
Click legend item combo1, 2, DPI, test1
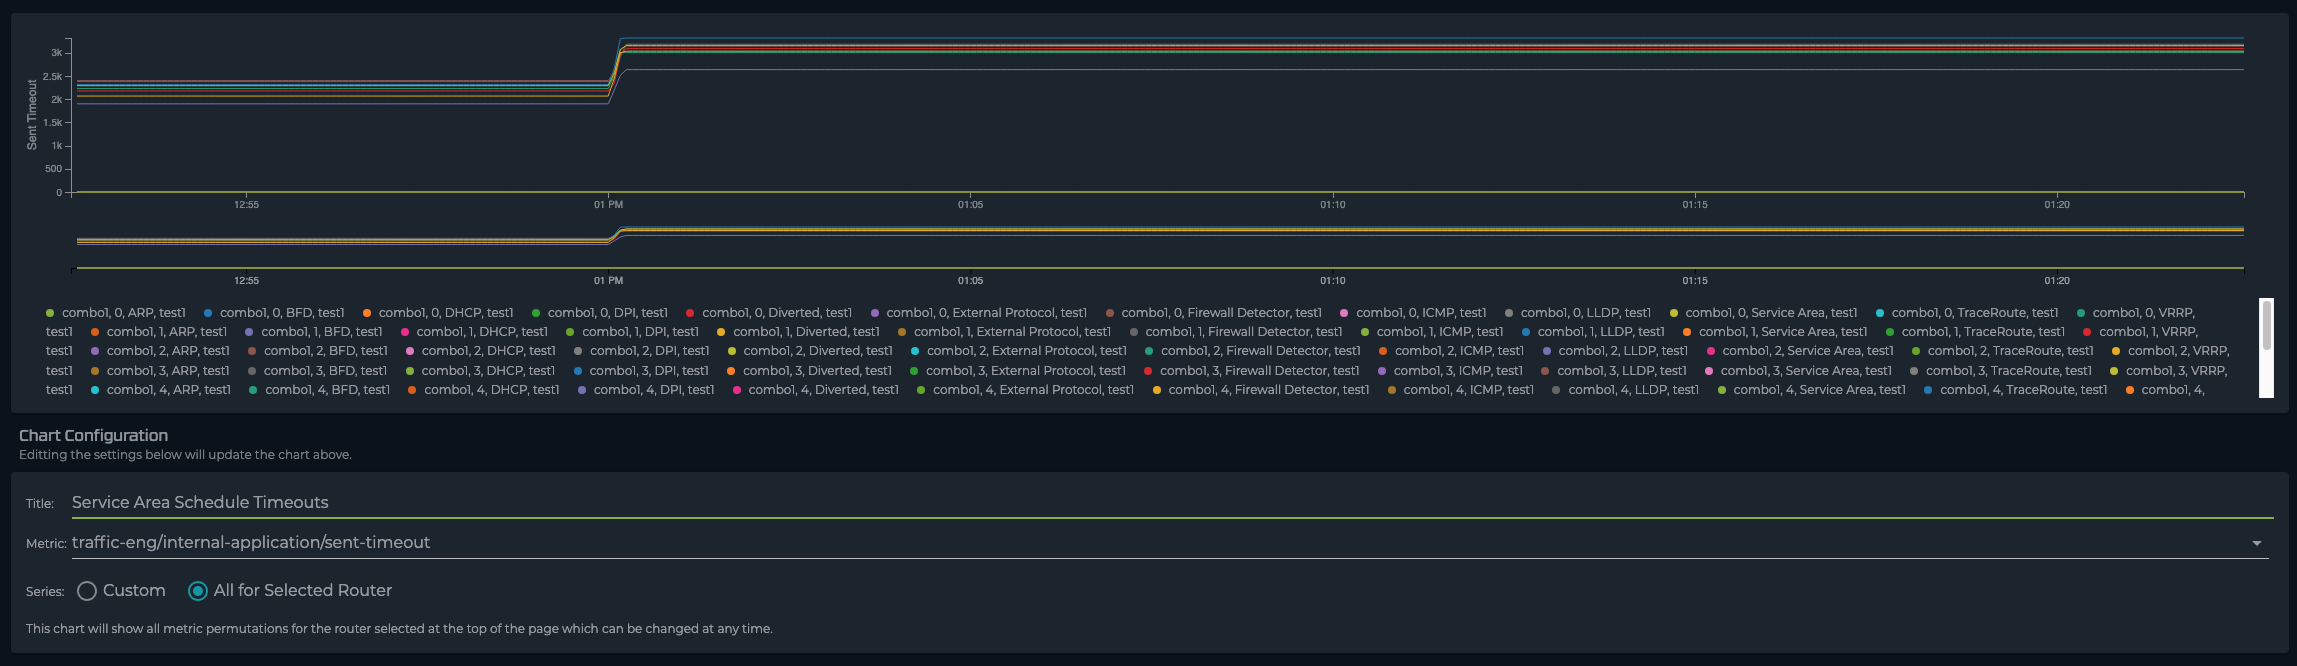[x=642, y=351]
